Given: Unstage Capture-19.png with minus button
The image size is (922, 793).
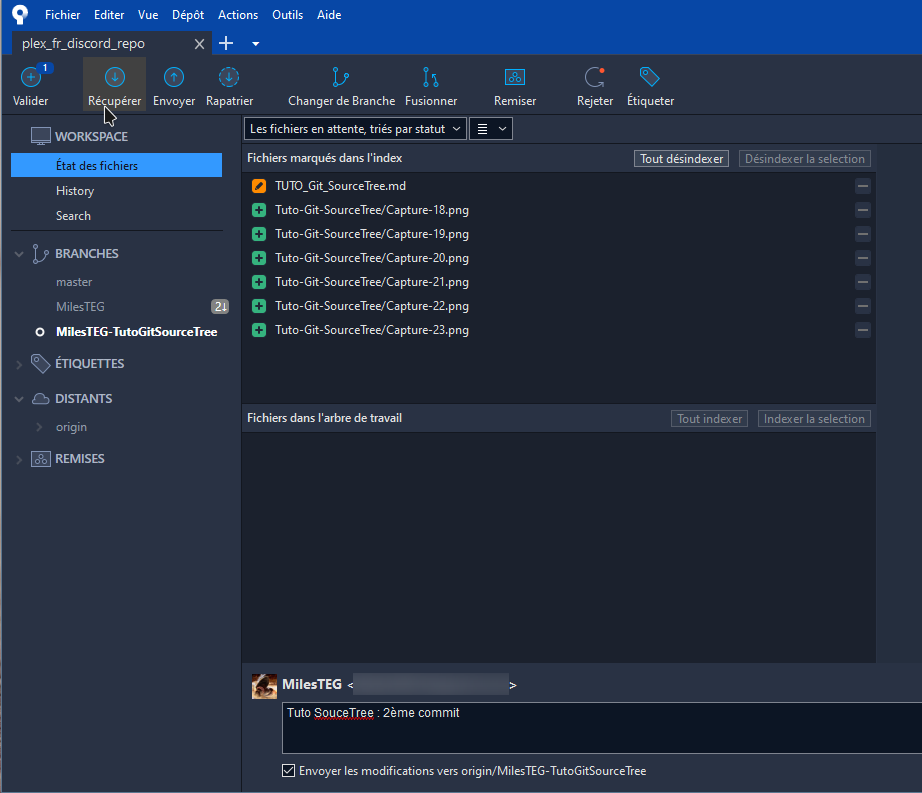Looking at the screenshot, I should point(863,235).
